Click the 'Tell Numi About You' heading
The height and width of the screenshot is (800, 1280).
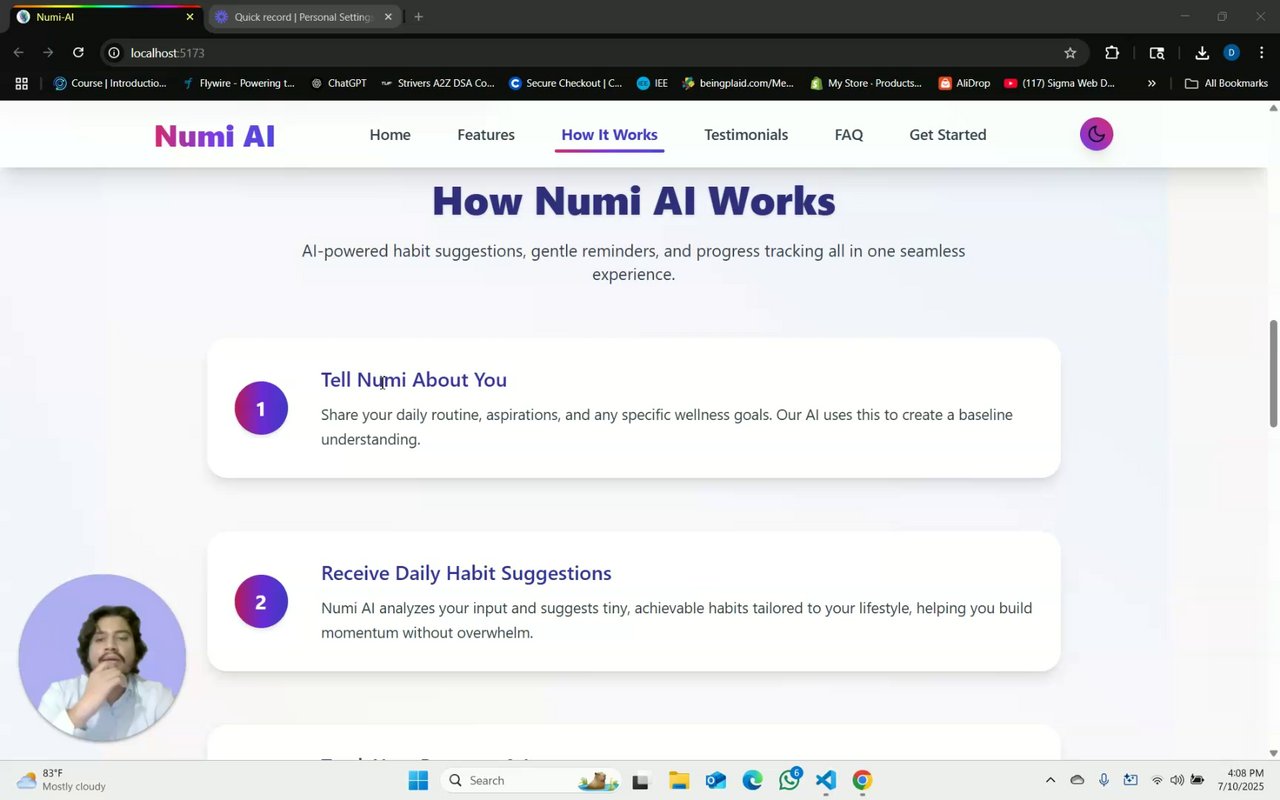414,380
